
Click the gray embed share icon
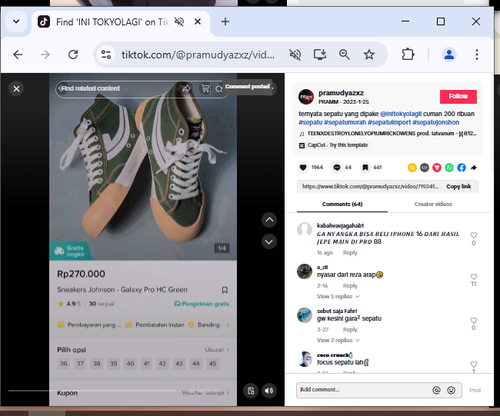point(424,167)
